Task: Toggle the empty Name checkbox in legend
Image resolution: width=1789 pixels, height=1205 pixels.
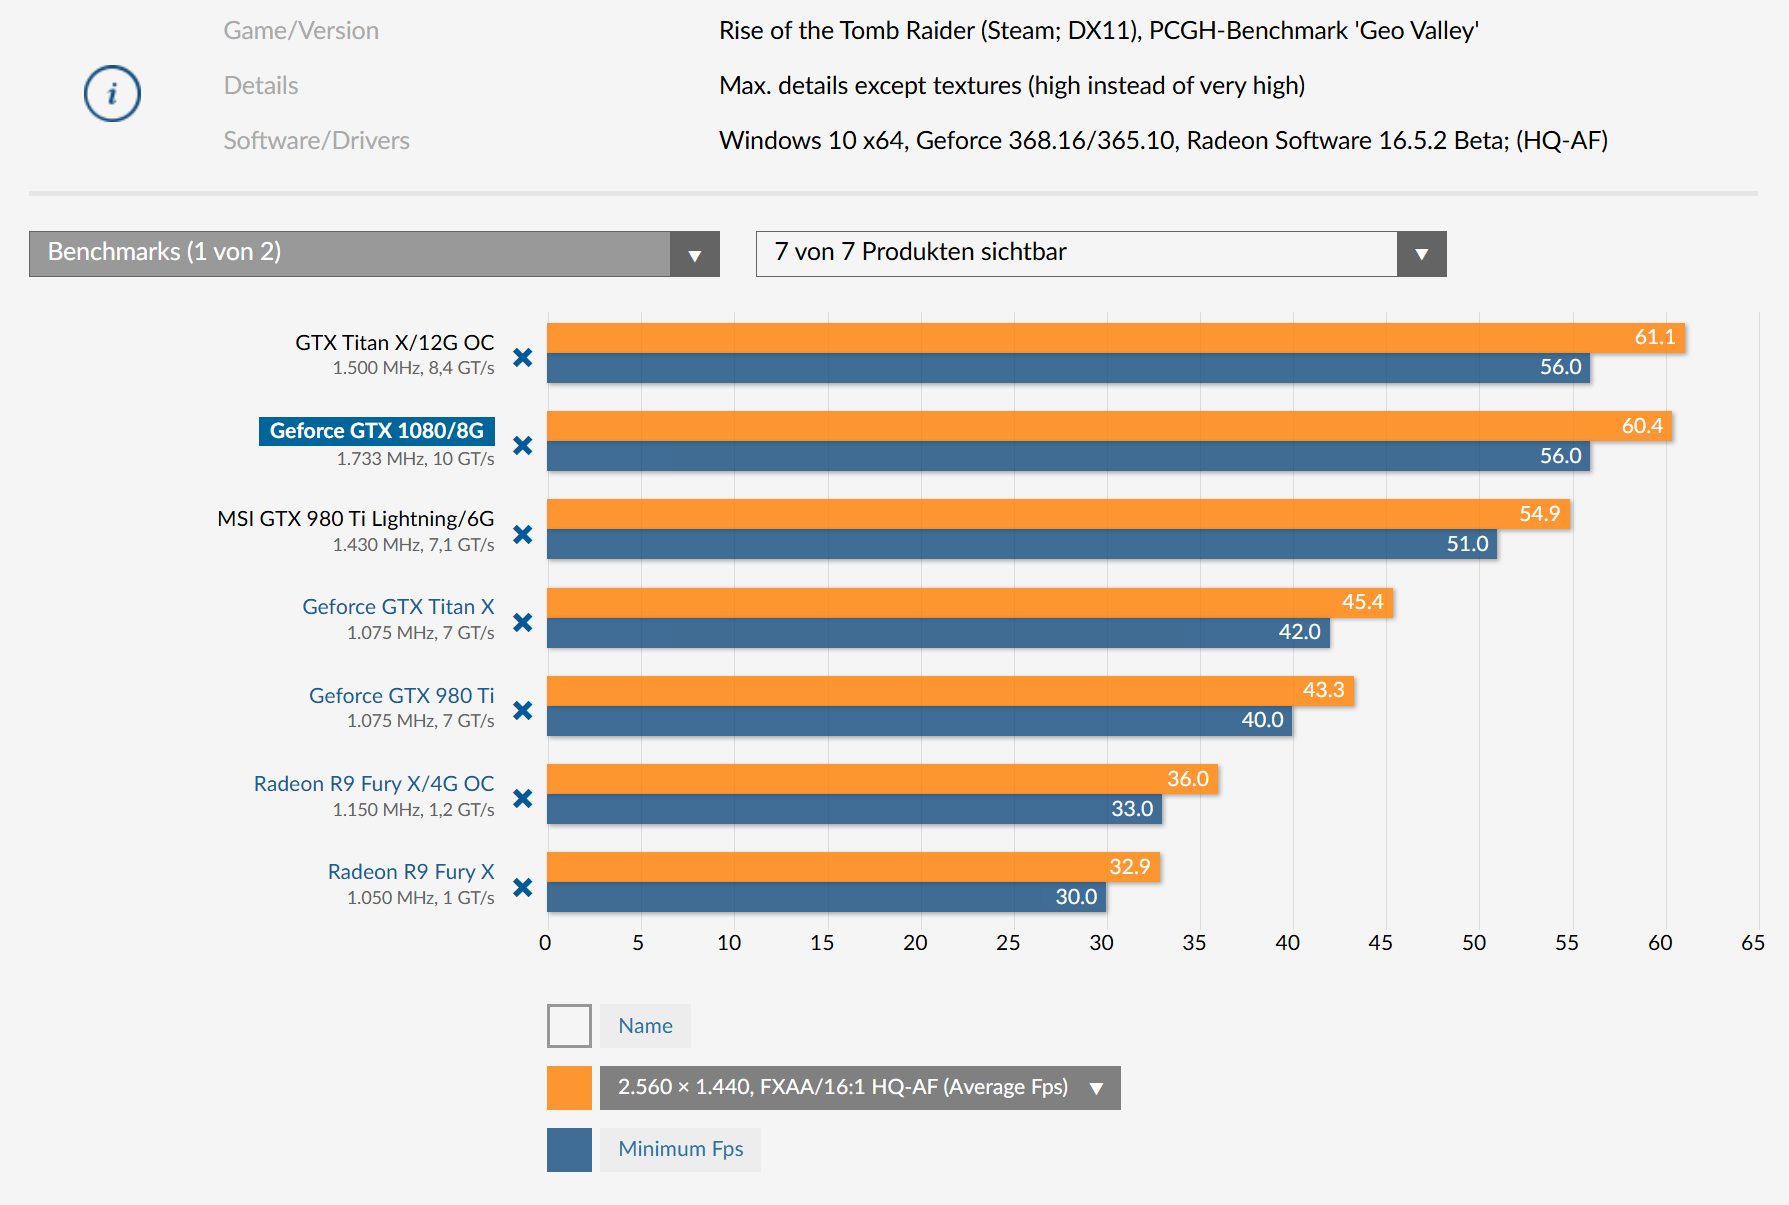Action: [x=569, y=1026]
